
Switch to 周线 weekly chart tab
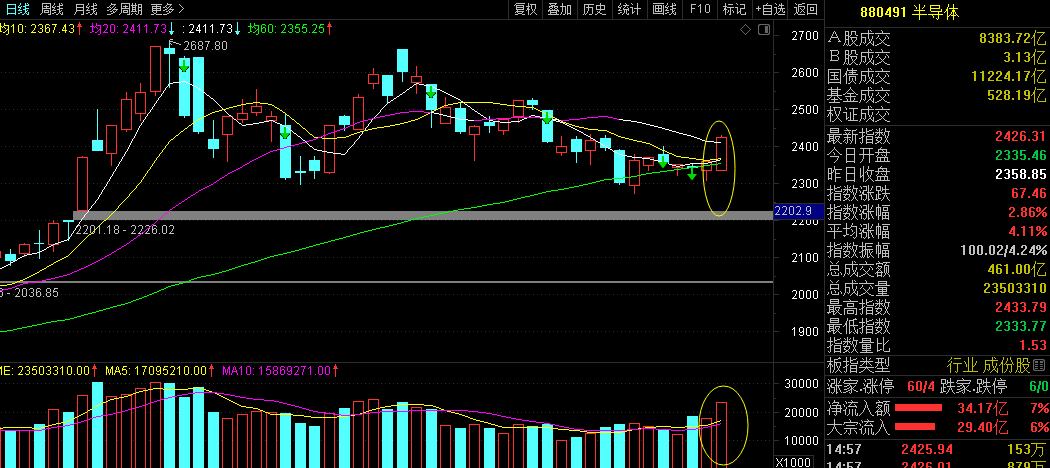[51, 9]
